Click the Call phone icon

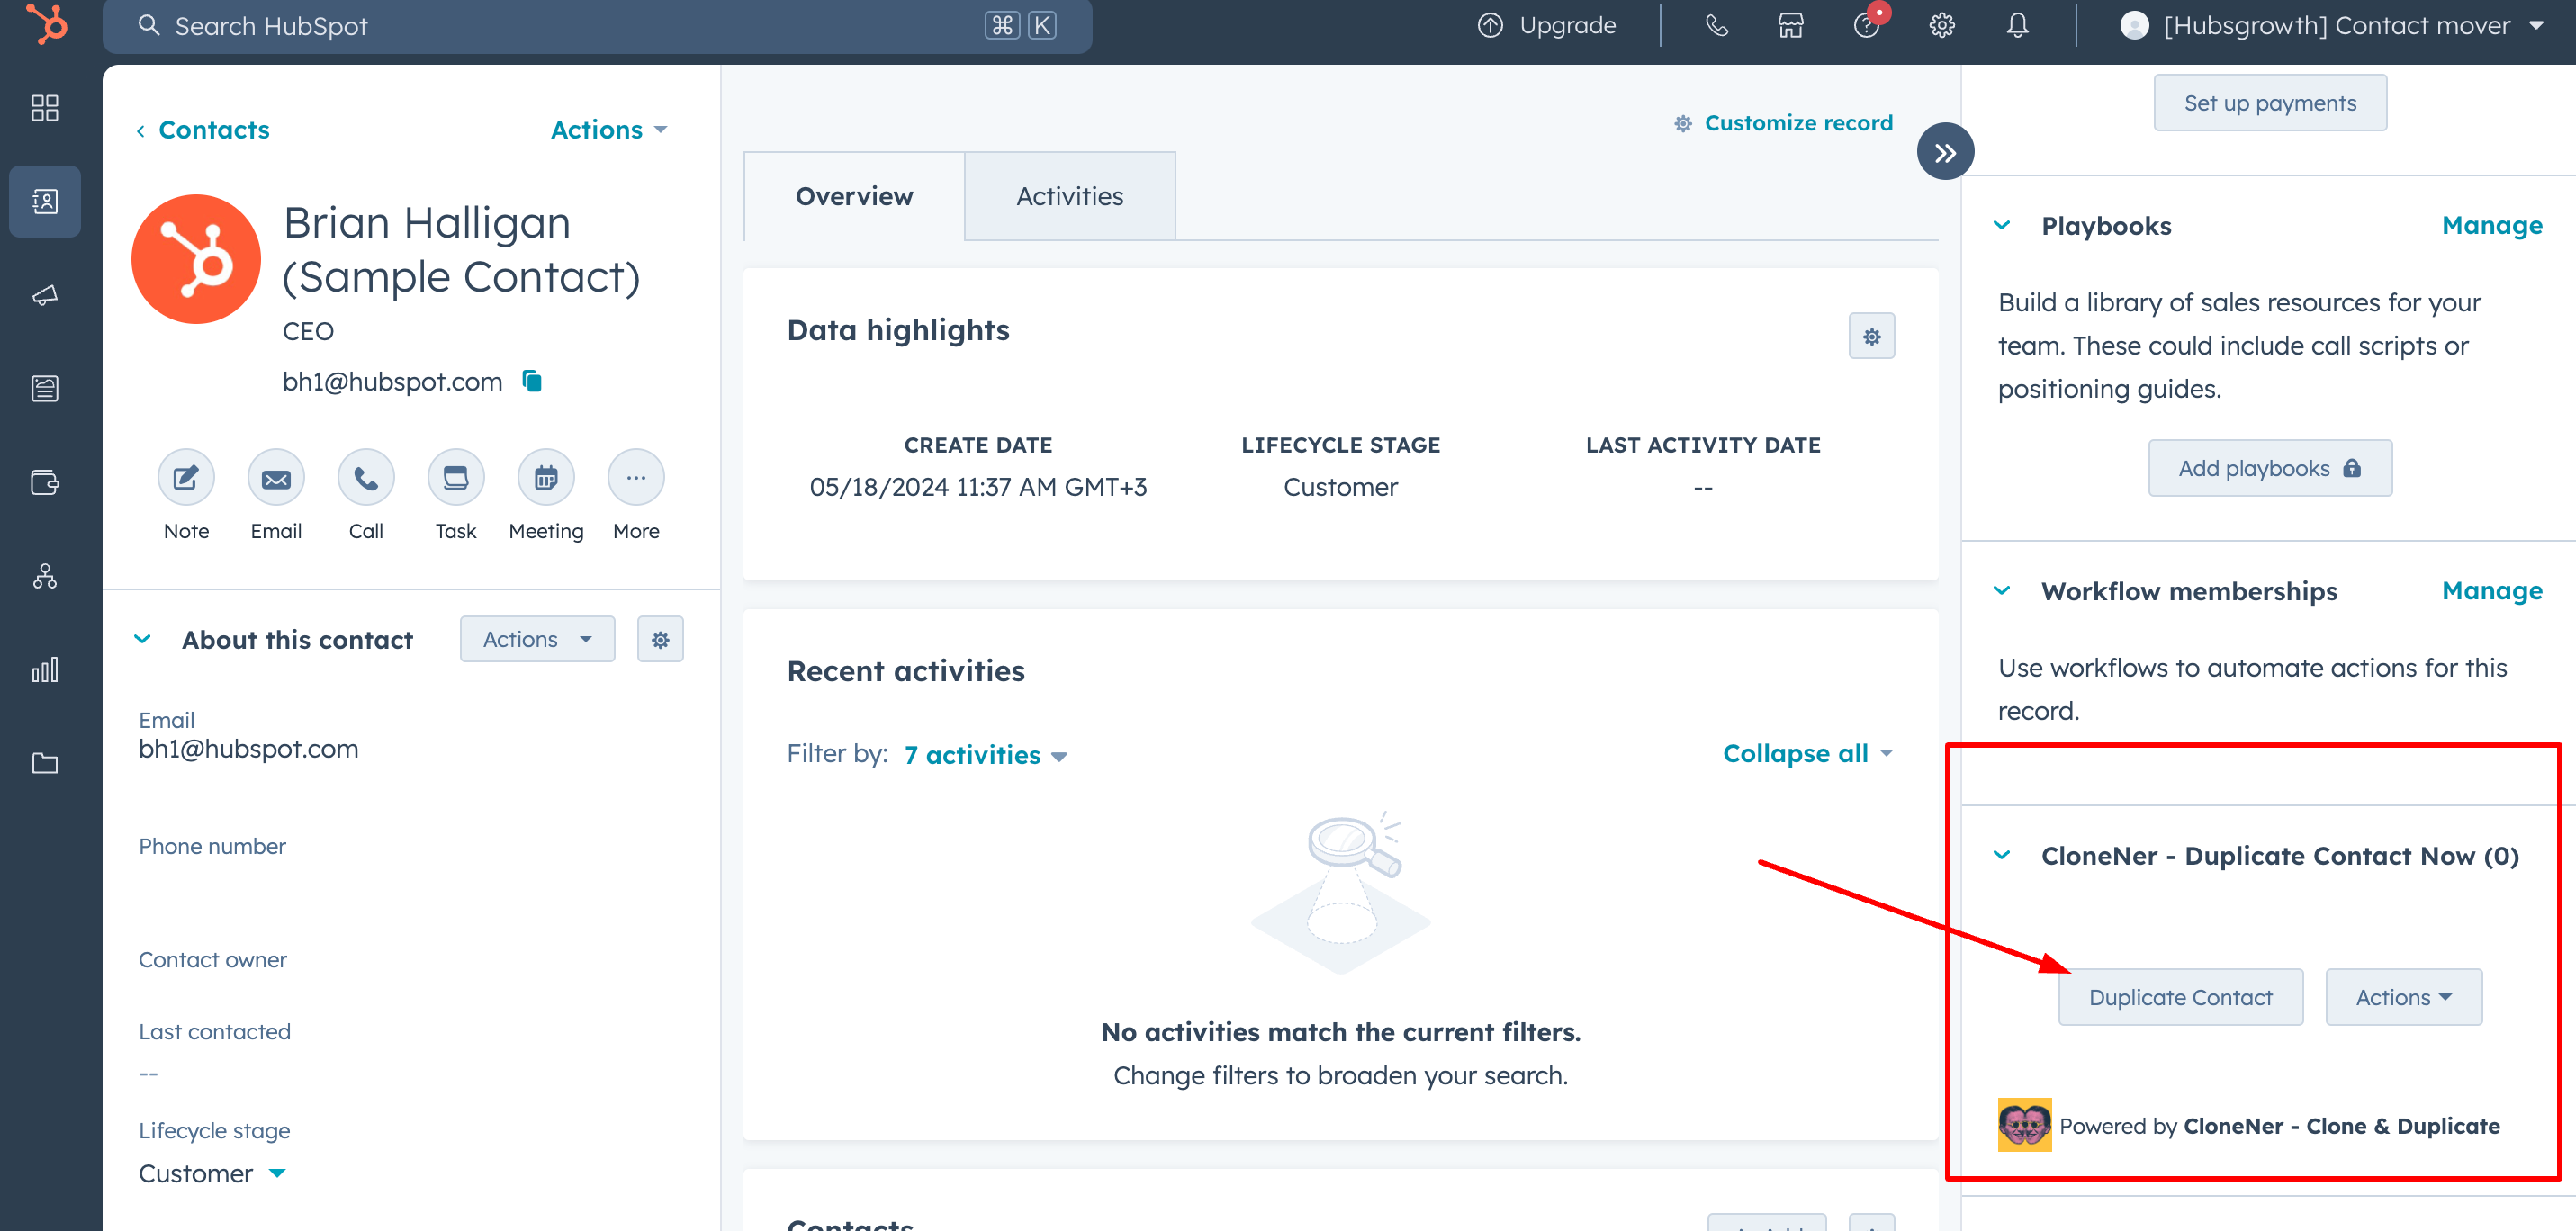(366, 478)
